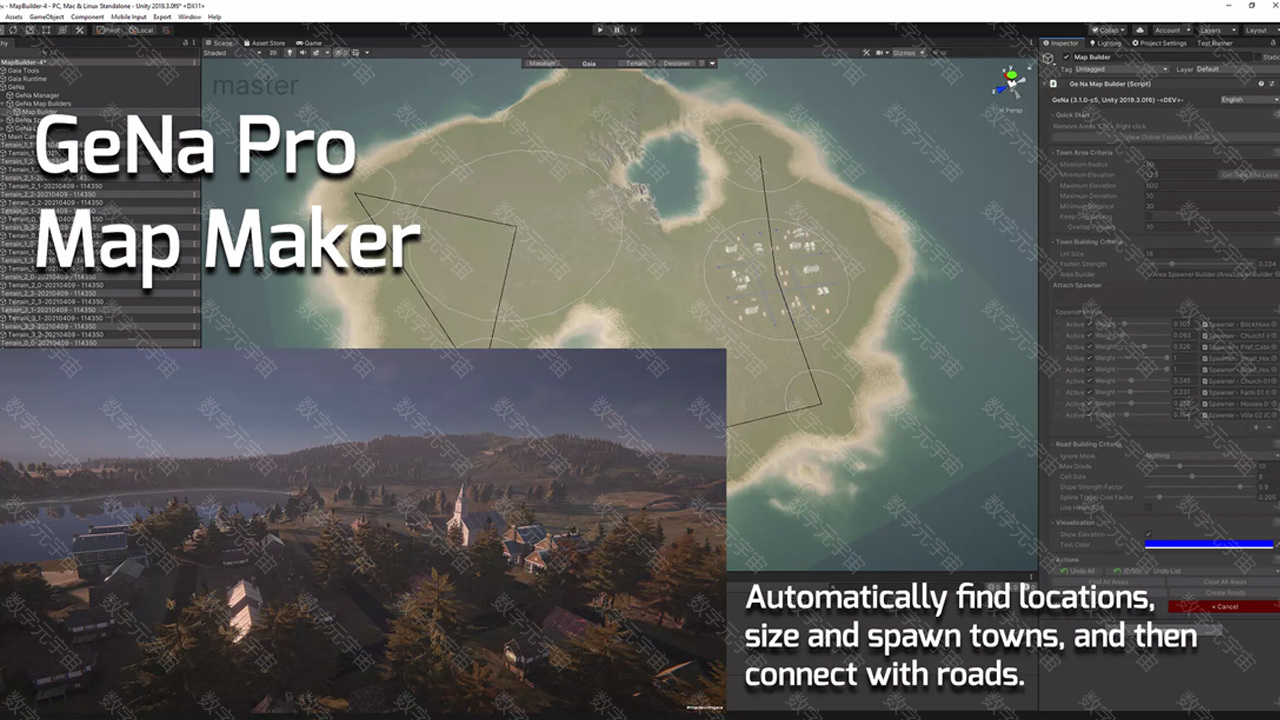
Task: Toggle the scene grid icon
Action: [x=355, y=53]
